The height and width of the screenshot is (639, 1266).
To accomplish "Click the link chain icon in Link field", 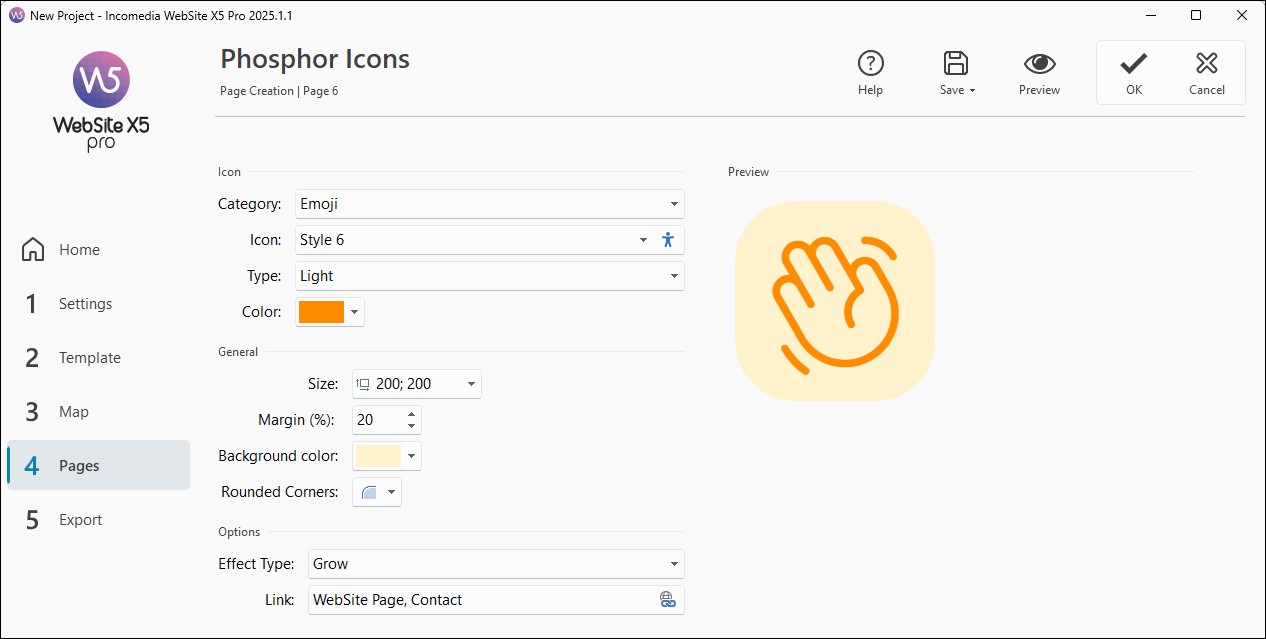I will tap(668, 600).
